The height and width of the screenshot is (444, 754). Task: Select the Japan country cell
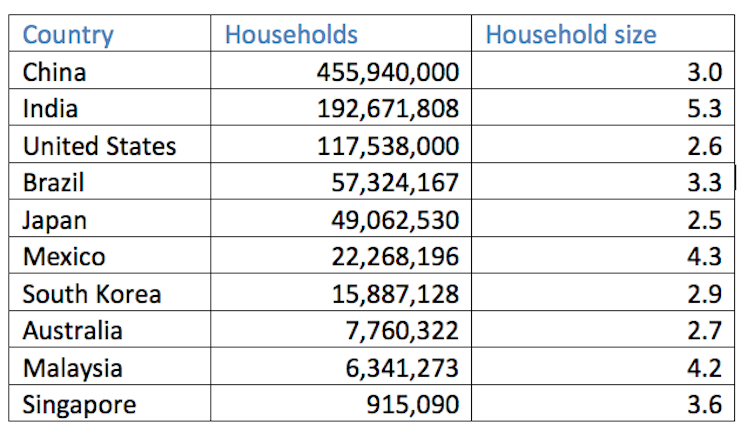(x=110, y=218)
